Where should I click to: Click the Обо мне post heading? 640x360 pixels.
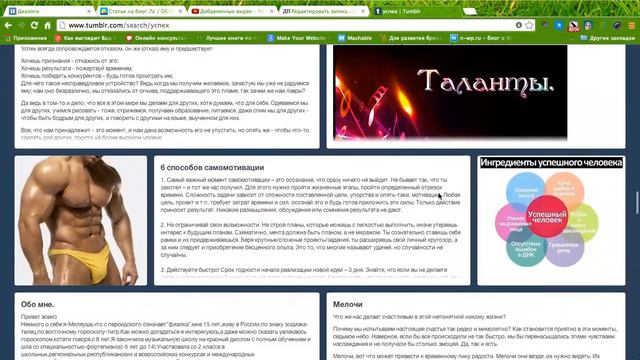coord(38,304)
